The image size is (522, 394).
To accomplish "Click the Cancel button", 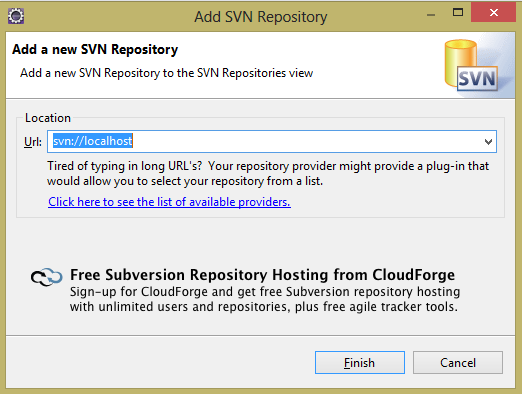I will coord(458,362).
